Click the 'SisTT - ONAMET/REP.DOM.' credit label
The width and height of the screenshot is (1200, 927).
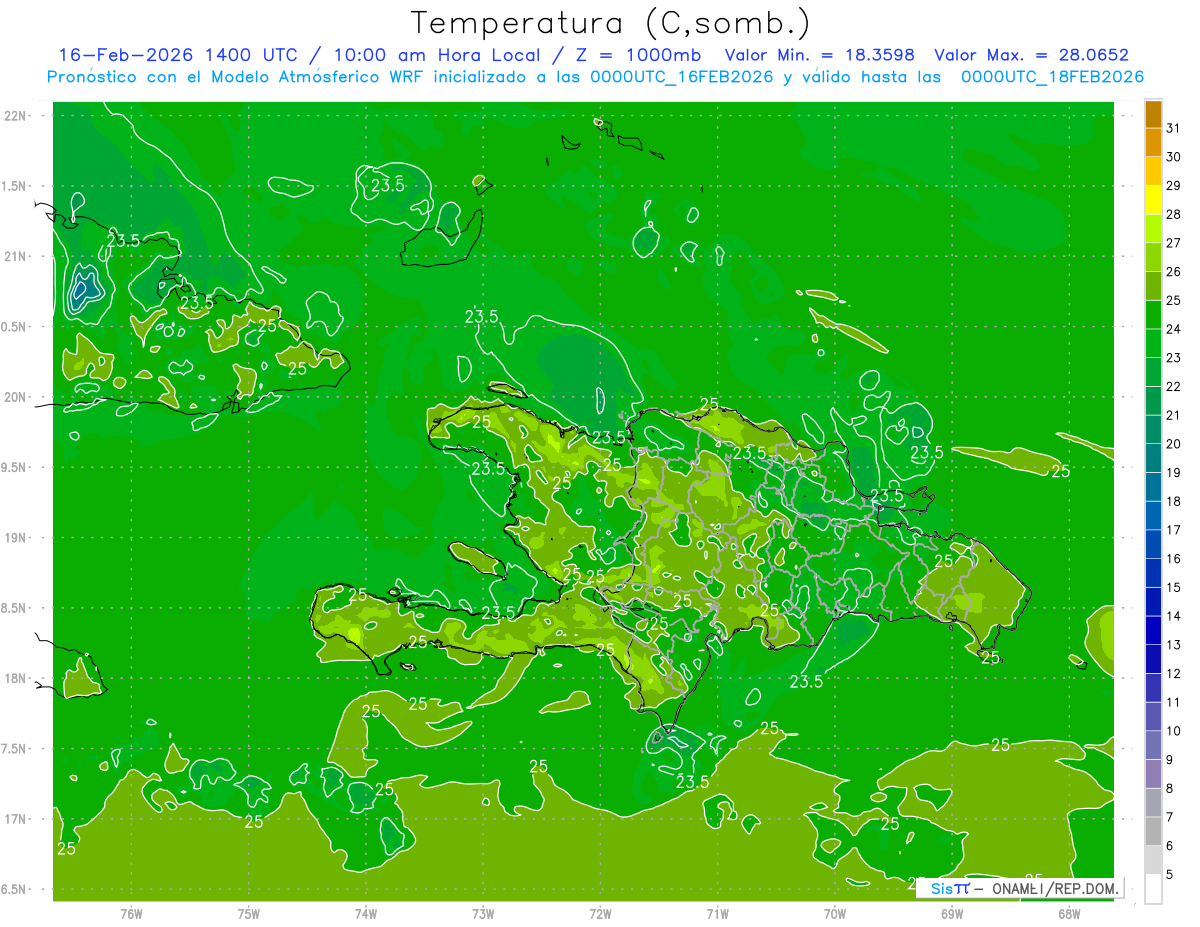(1019, 888)
